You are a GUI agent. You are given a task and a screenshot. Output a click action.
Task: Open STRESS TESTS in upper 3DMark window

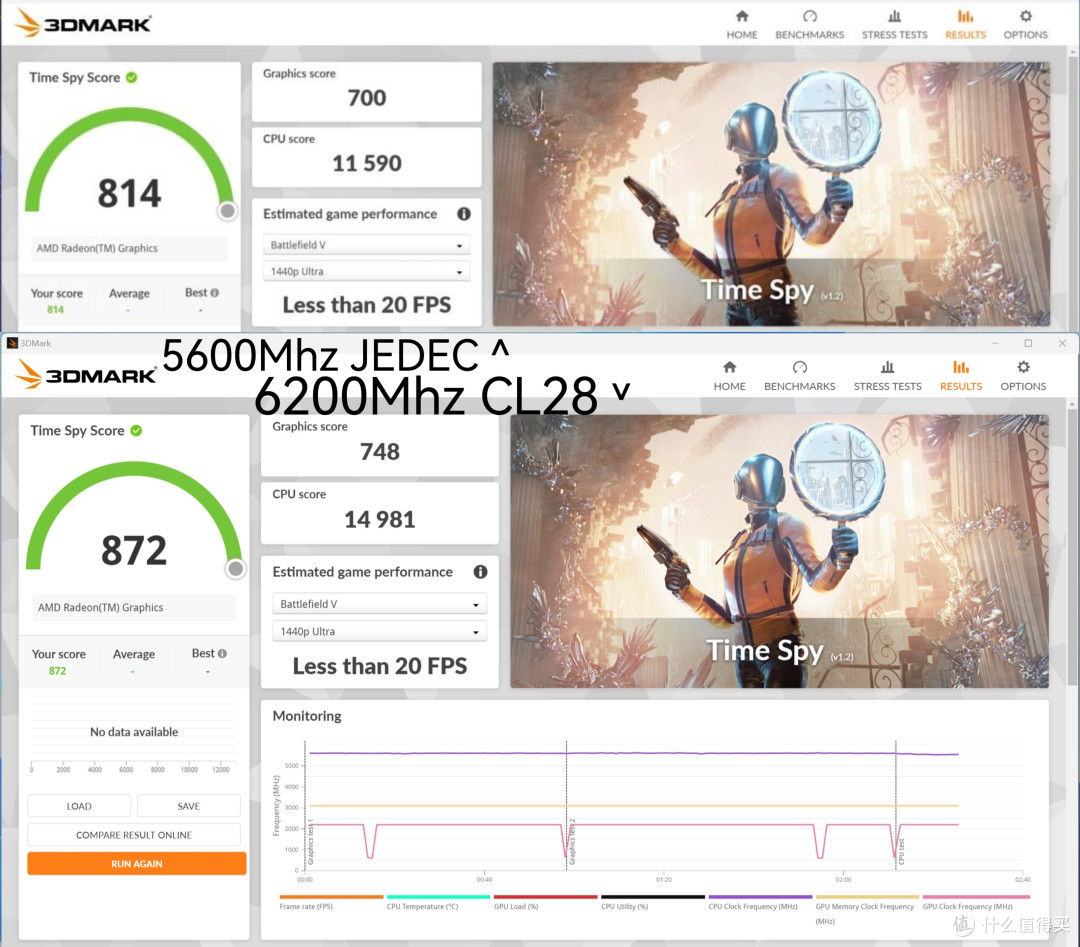(894, 25)
